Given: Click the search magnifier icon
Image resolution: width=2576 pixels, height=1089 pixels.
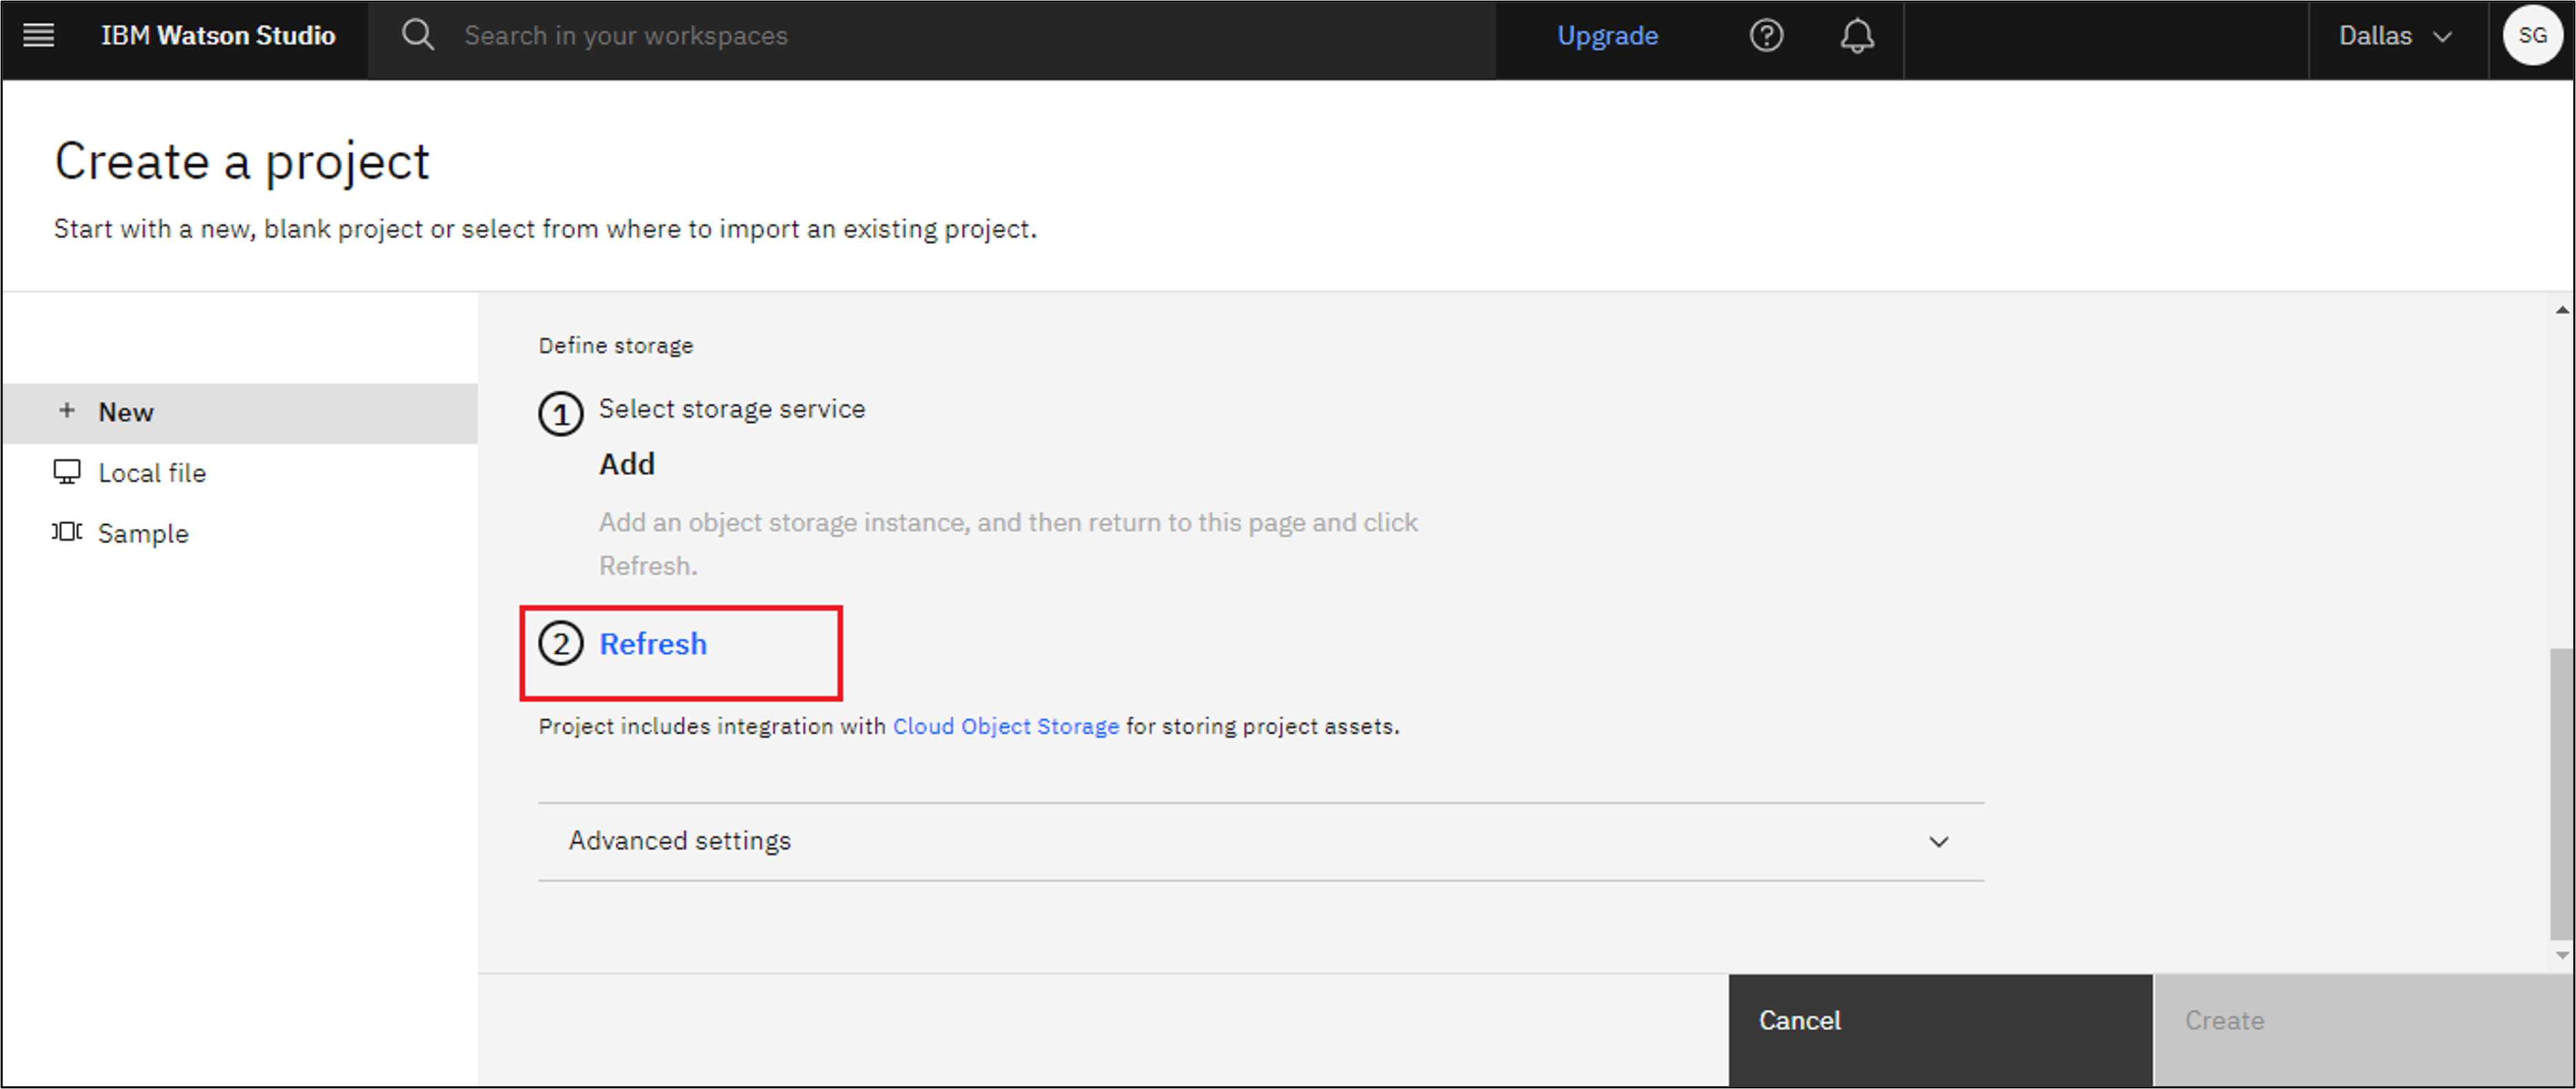Looking at the screenshot, I should coord(417,36).
